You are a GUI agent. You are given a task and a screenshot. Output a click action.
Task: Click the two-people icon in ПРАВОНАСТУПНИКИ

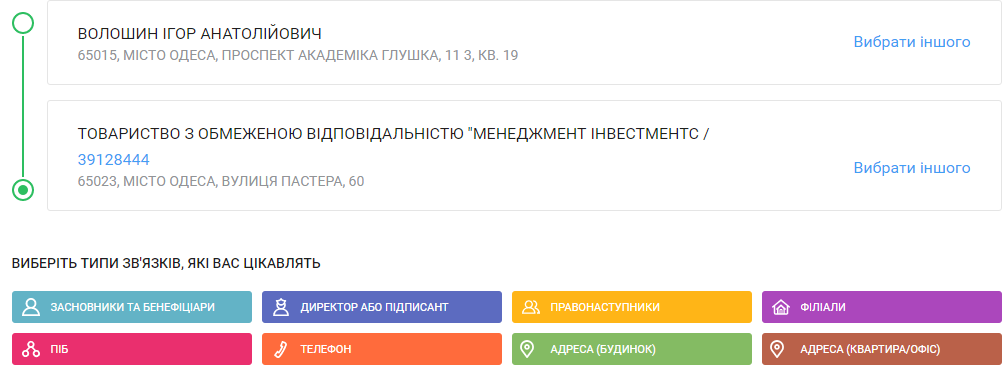[531, 307]
